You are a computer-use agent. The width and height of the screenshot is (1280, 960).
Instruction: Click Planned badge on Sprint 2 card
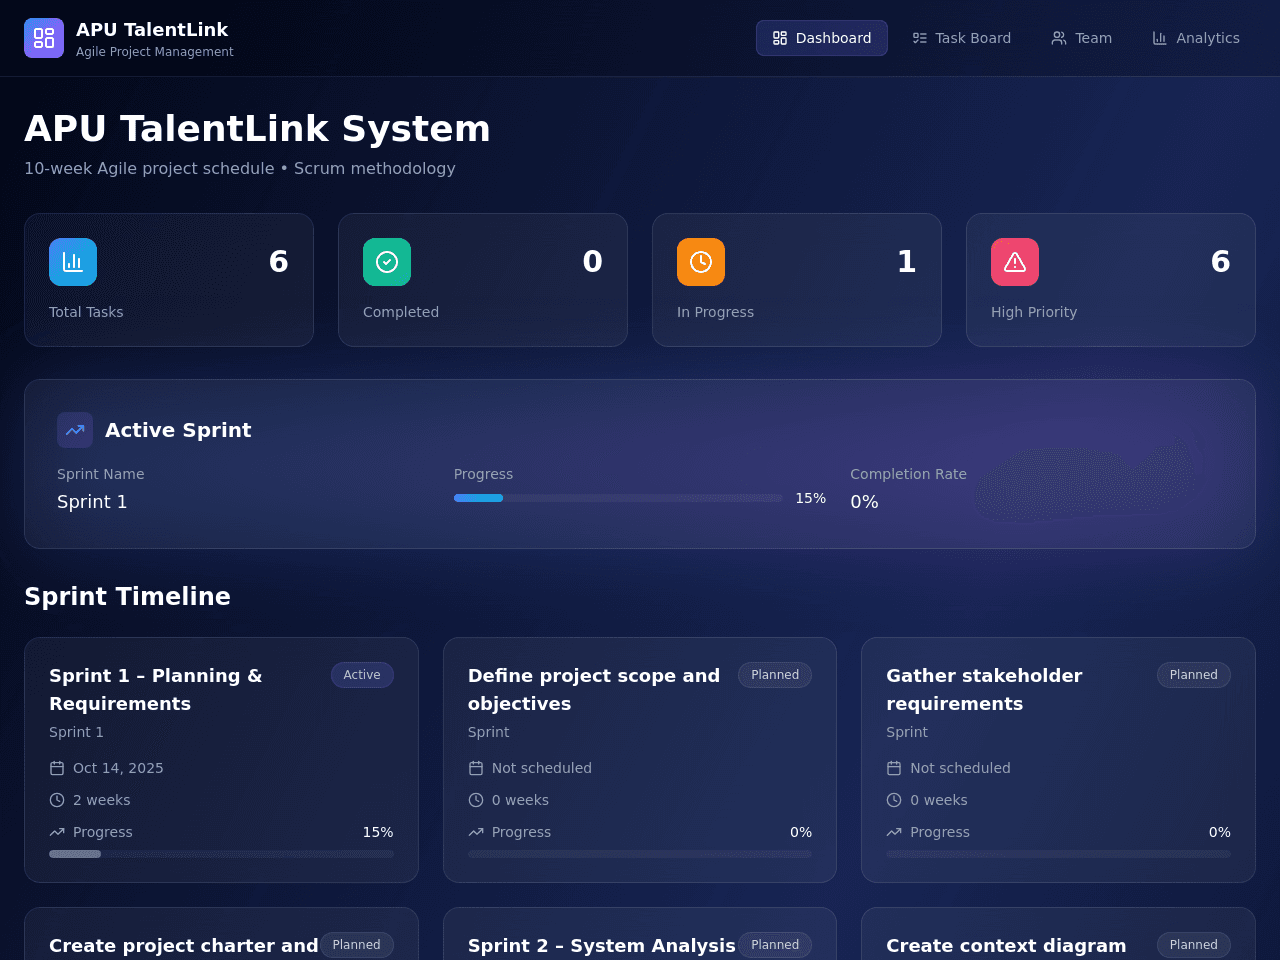tap(775, 945)
